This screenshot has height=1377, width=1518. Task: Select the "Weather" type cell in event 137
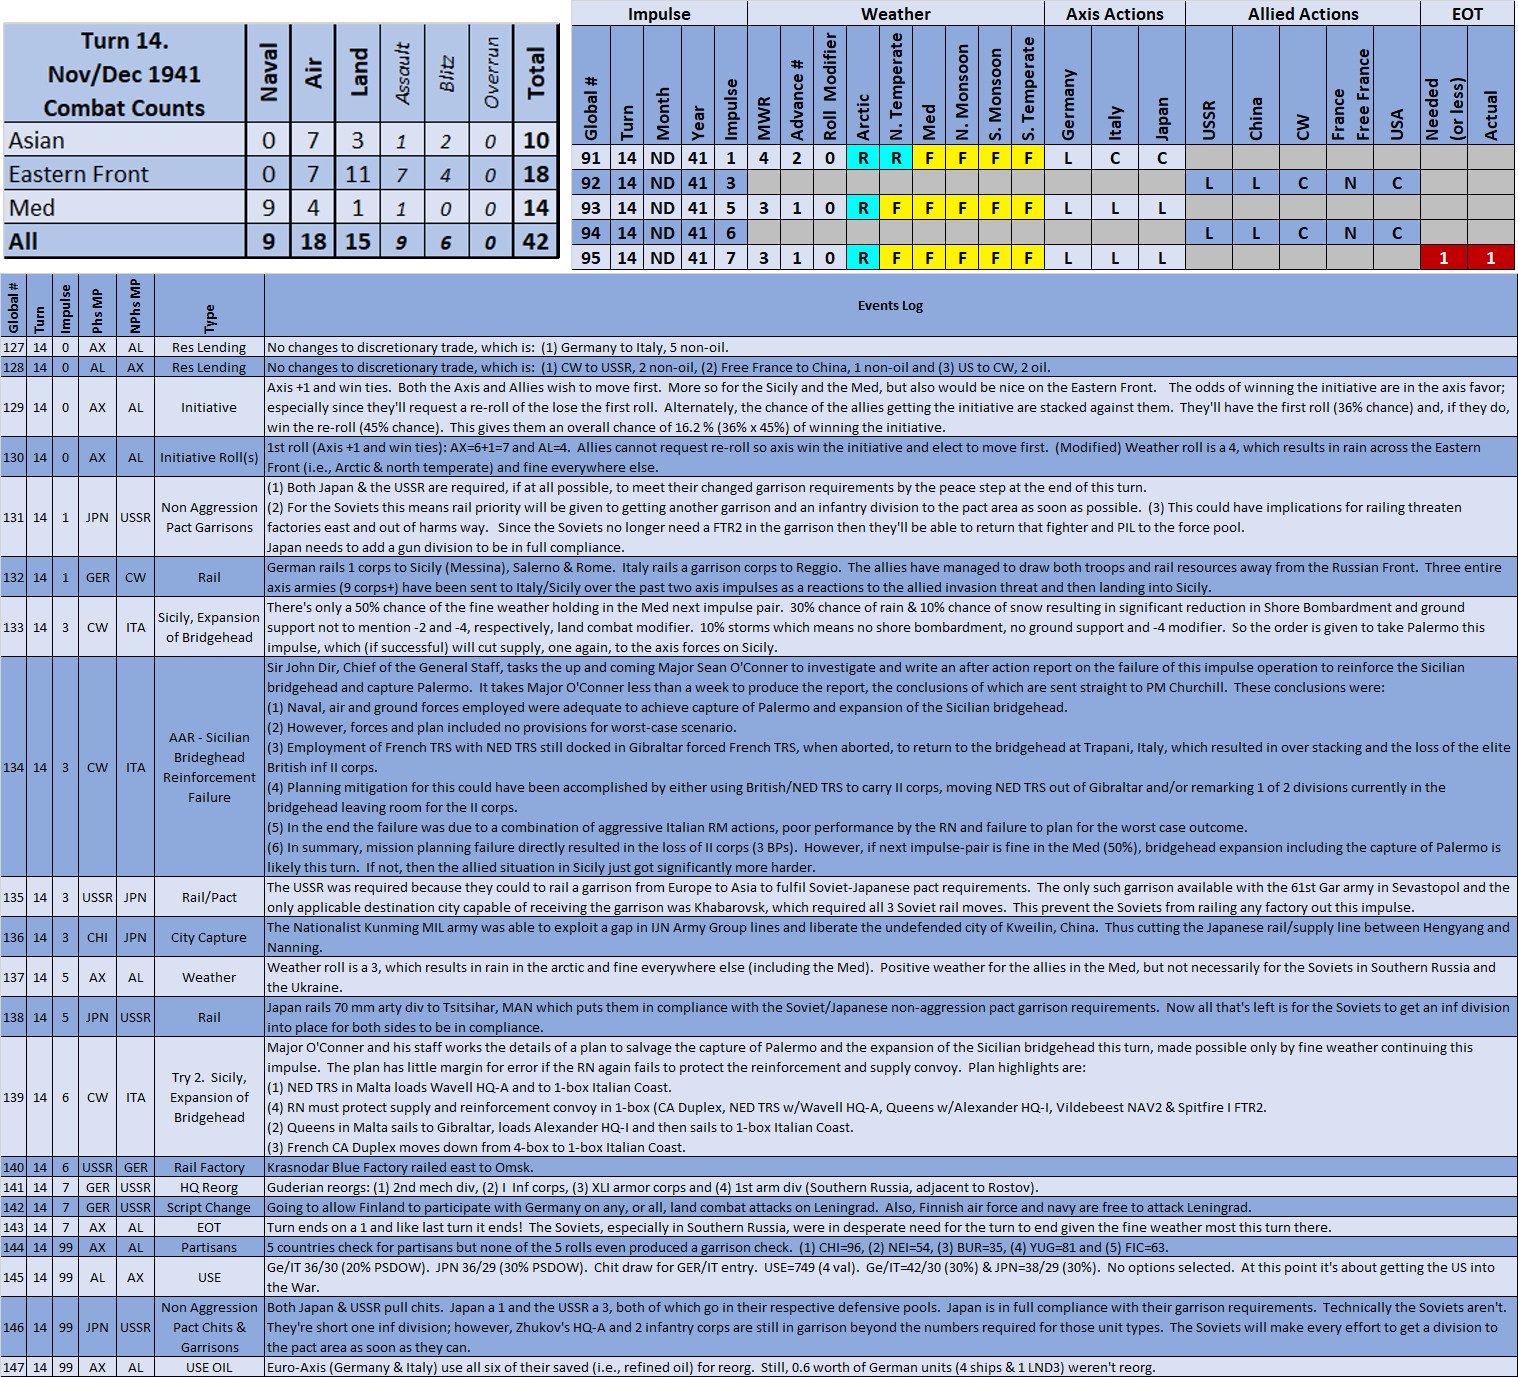click(x=209, y=977)
